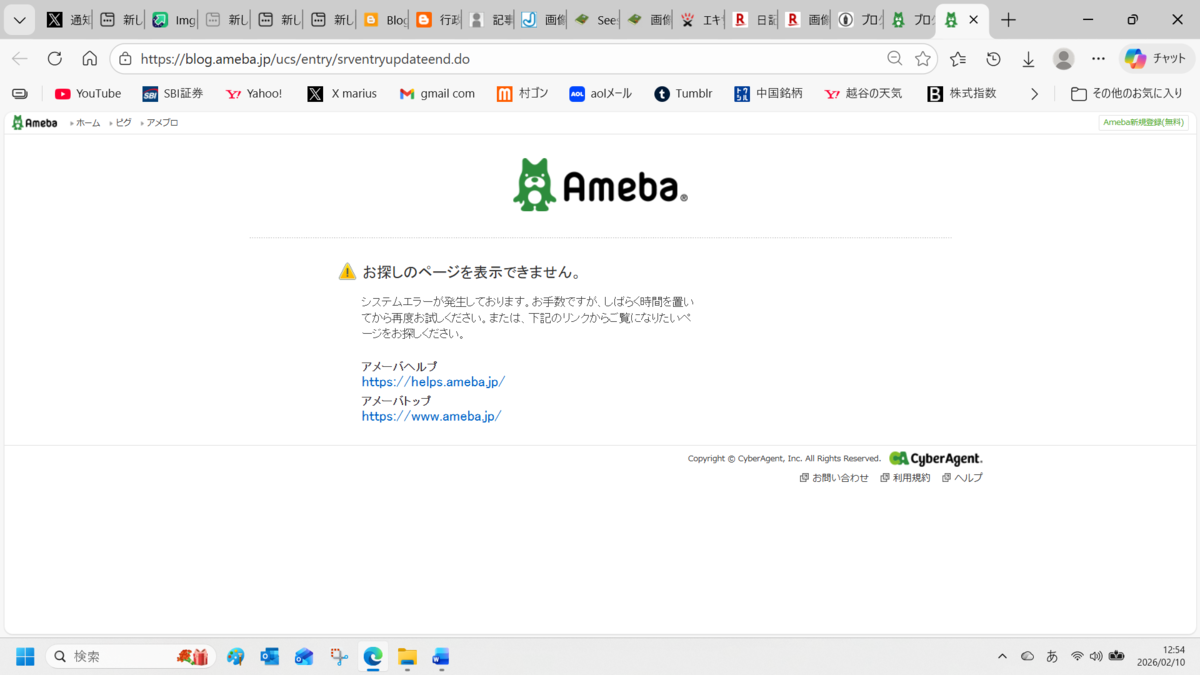
Task: Show hidden system tray icons
Action: coord(1002,656)
